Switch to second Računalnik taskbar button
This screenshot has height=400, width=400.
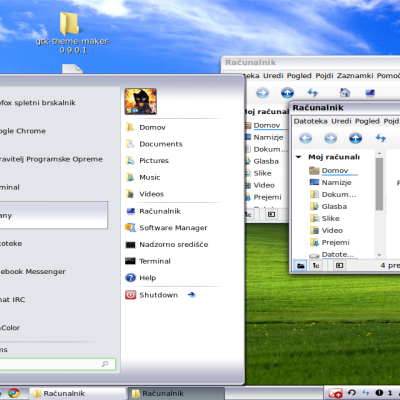click(x=176, y=393)
